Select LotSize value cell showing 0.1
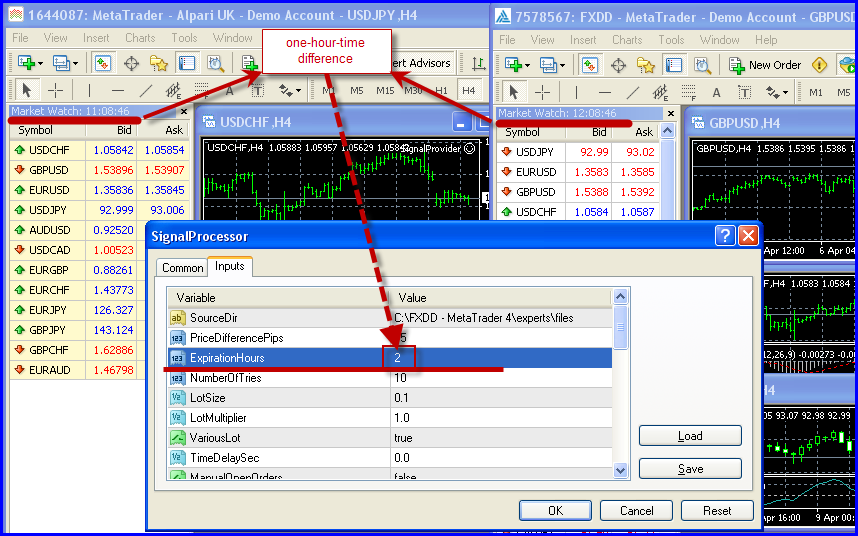The image size is (858, 536). point(501,398)
